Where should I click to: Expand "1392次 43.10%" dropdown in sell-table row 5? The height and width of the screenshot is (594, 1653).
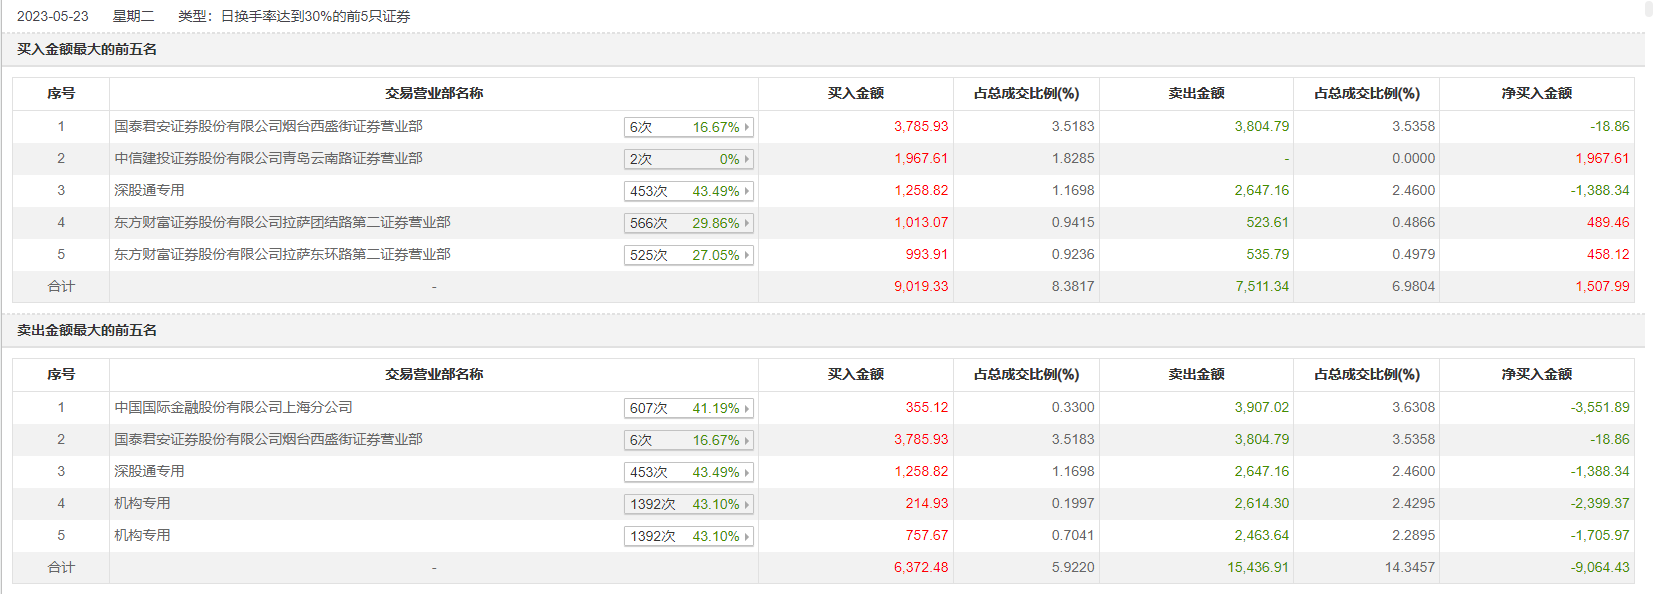[x=688, y=536]
